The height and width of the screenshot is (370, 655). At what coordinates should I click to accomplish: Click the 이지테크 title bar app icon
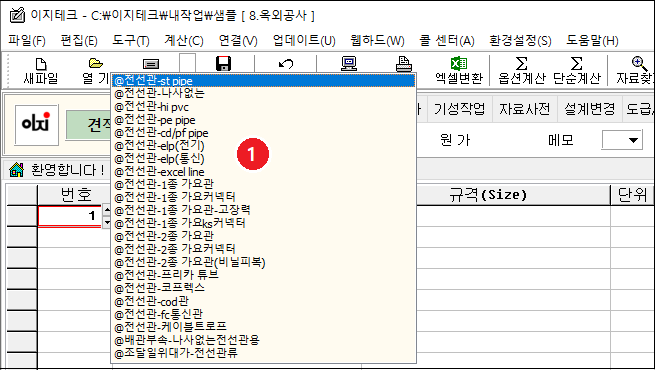pyautogui.click(x=17, y=15)
